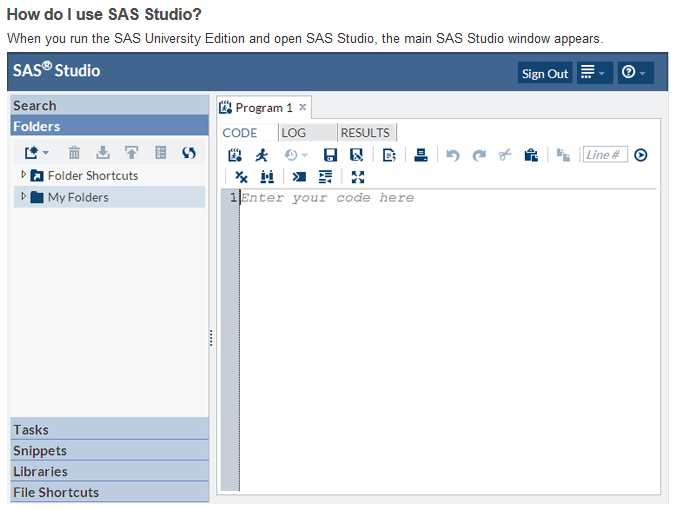676x510 pixels.
Task: Click the Format code indent icon
Action: pos(325,177)
